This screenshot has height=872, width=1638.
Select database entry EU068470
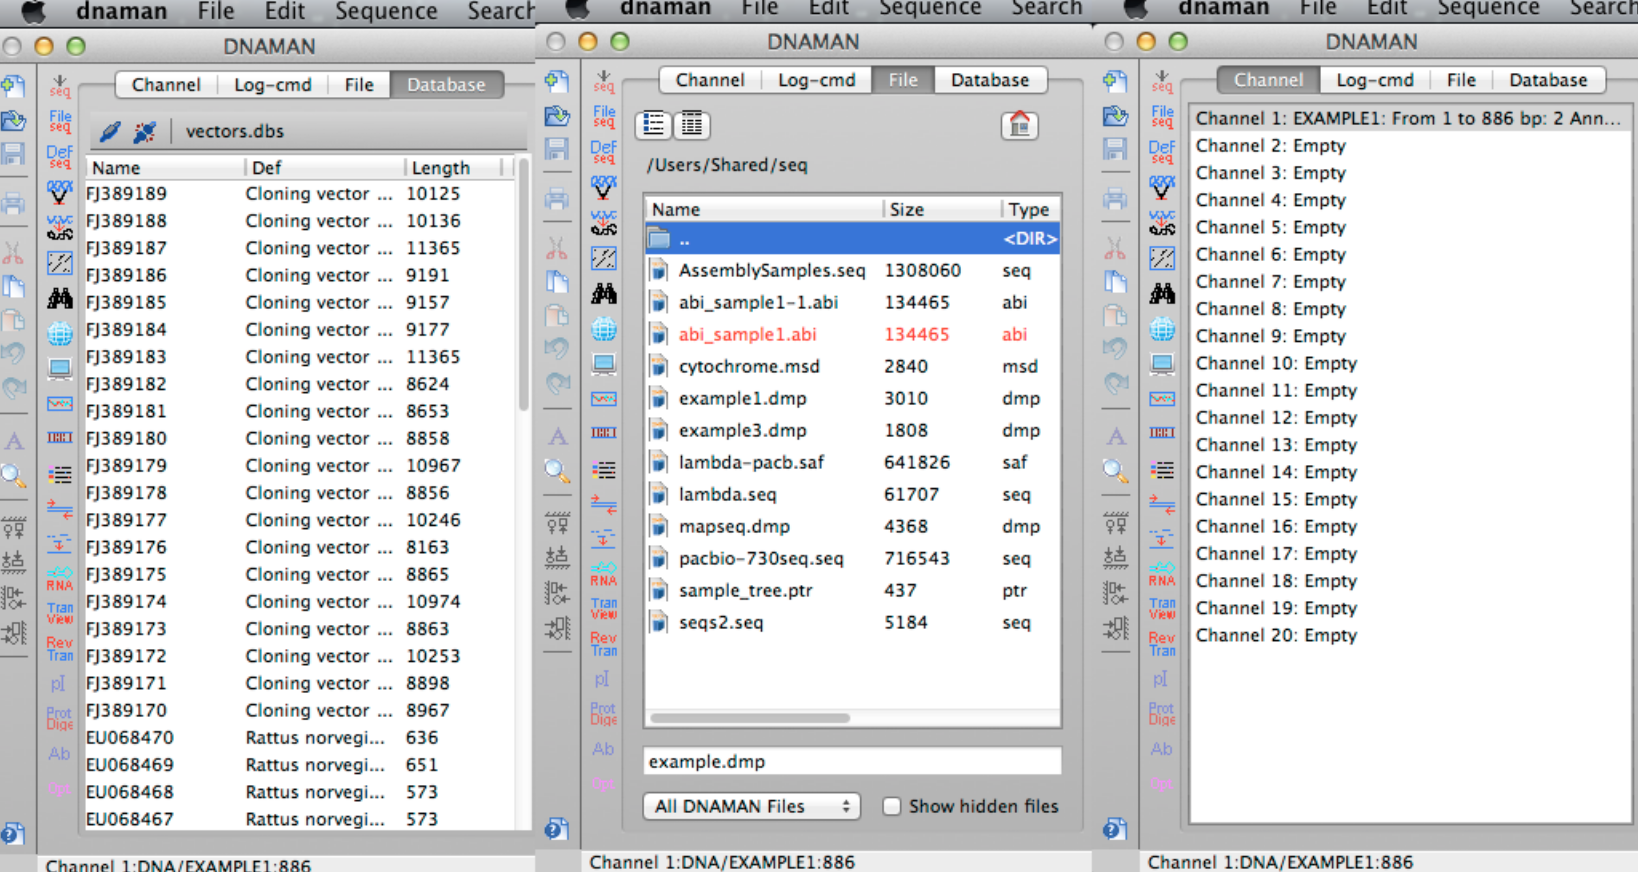pos(300,738)
